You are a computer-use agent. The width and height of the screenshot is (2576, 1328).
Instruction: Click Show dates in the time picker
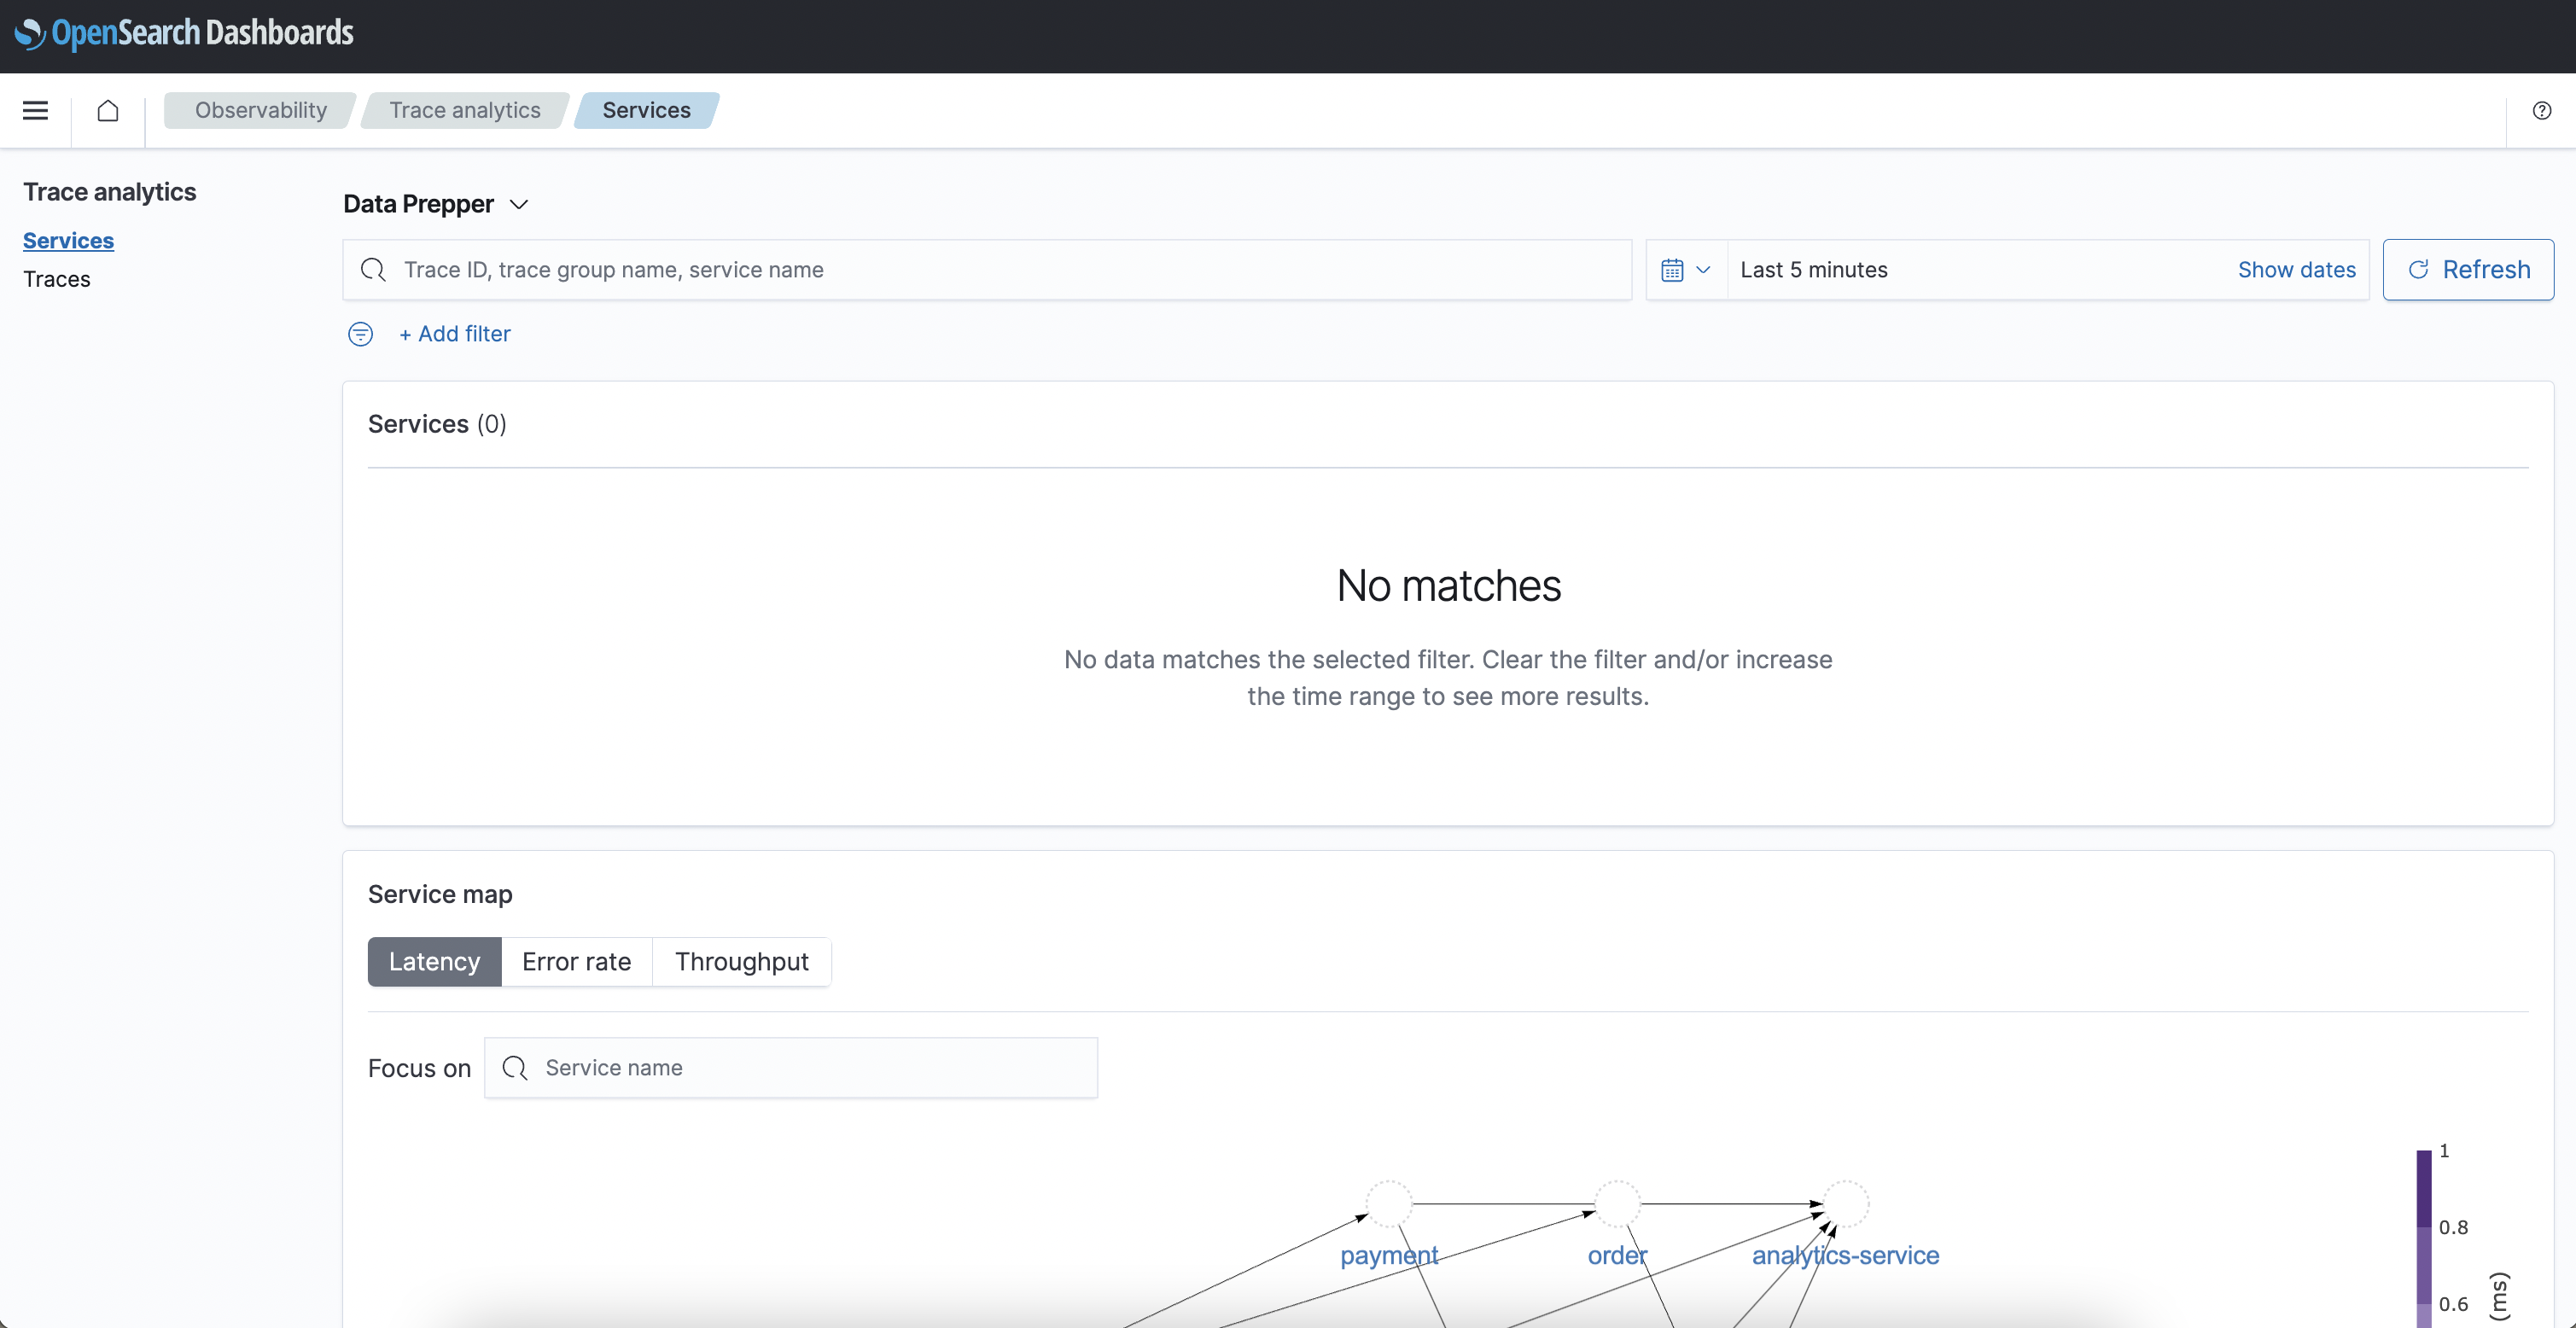pos(2296,269)
